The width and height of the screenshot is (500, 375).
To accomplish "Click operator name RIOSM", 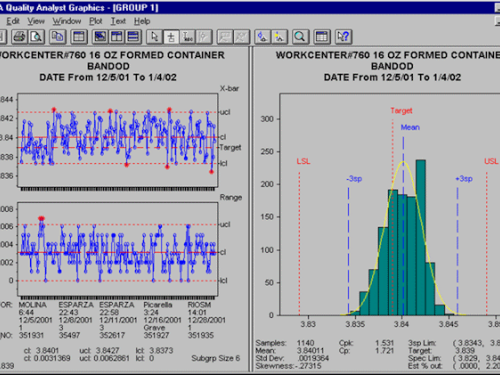I will point(199,305).
